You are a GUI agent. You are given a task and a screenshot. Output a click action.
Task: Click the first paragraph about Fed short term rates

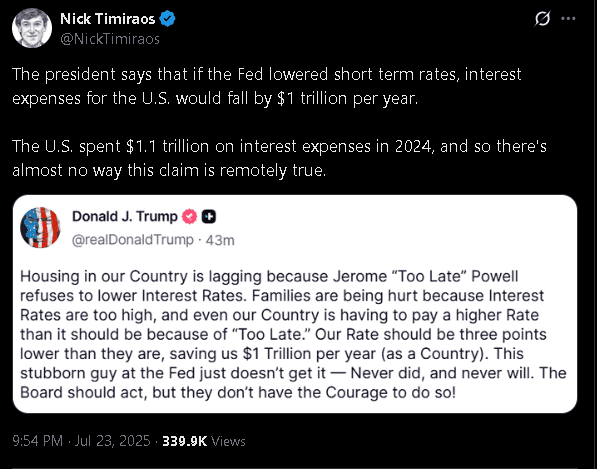(x=267, y=86)
